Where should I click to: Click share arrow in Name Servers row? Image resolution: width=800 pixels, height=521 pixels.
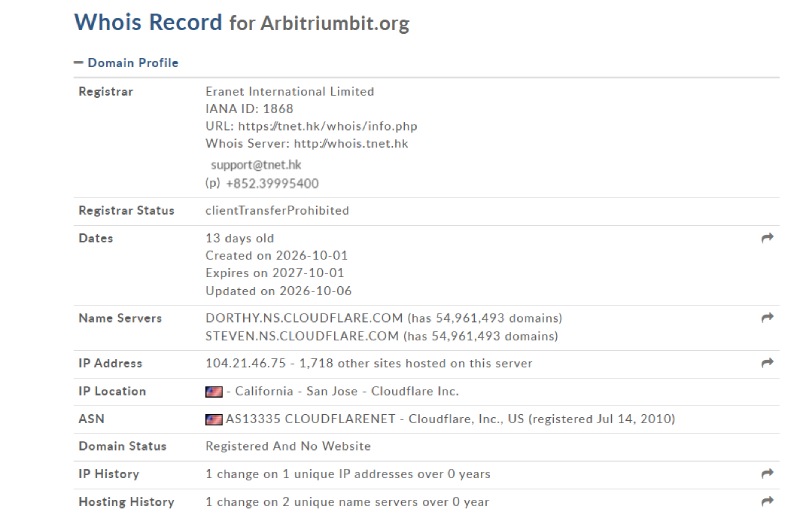tap(767, 318)
